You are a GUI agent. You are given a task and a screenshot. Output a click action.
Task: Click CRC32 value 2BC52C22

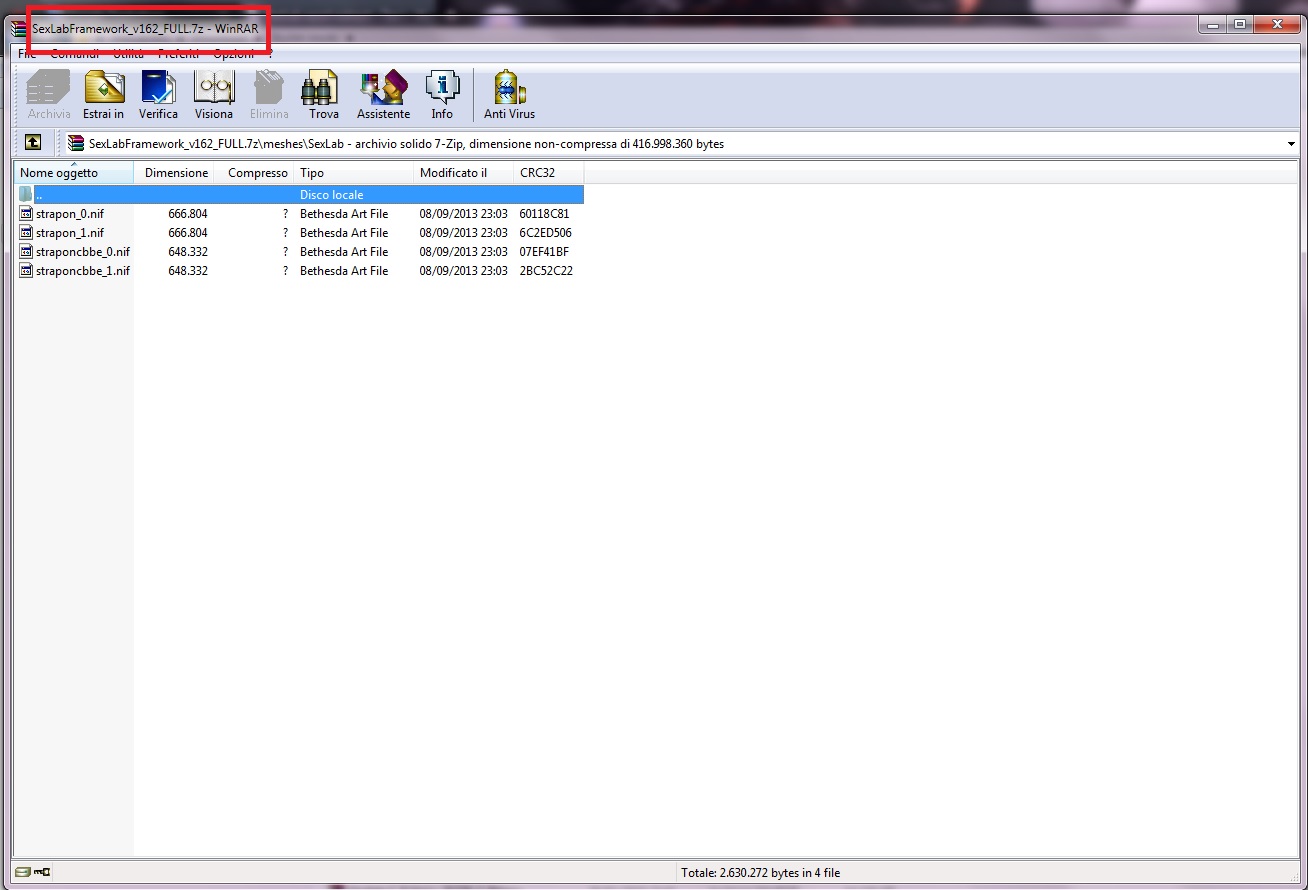point(547,271)
